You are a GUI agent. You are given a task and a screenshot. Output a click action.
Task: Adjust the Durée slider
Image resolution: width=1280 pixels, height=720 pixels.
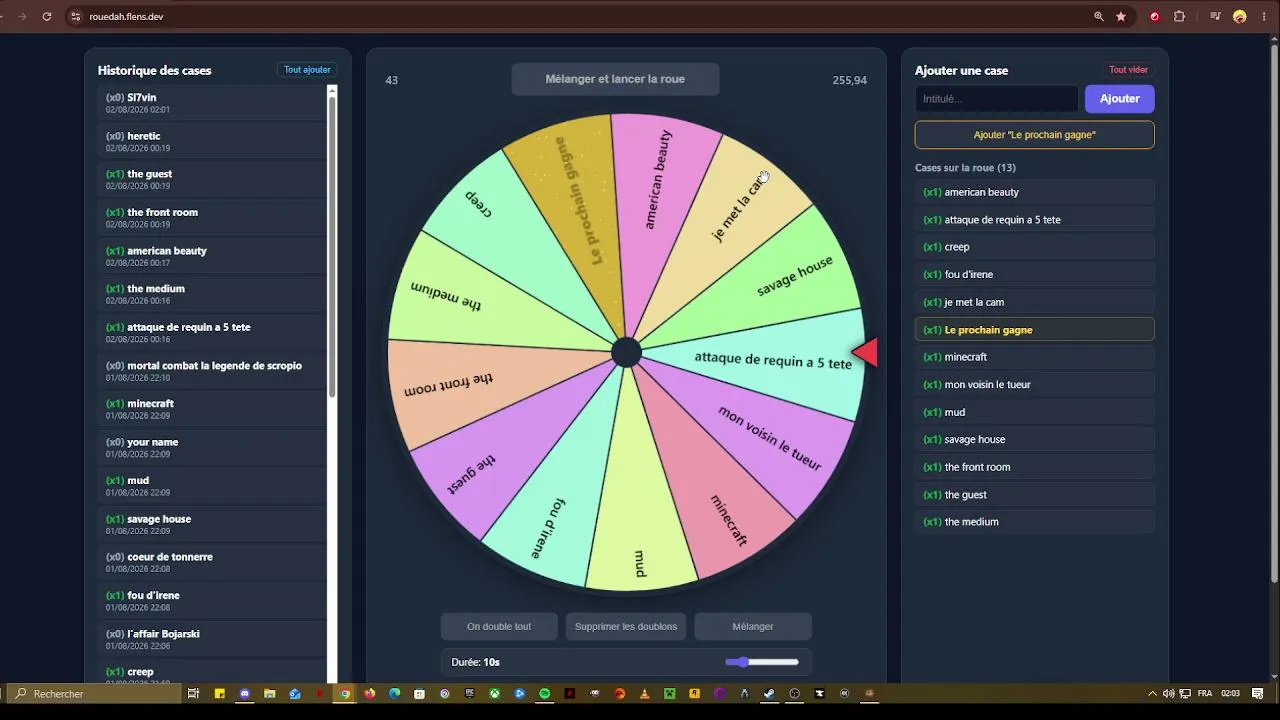(x=762, y=662)
